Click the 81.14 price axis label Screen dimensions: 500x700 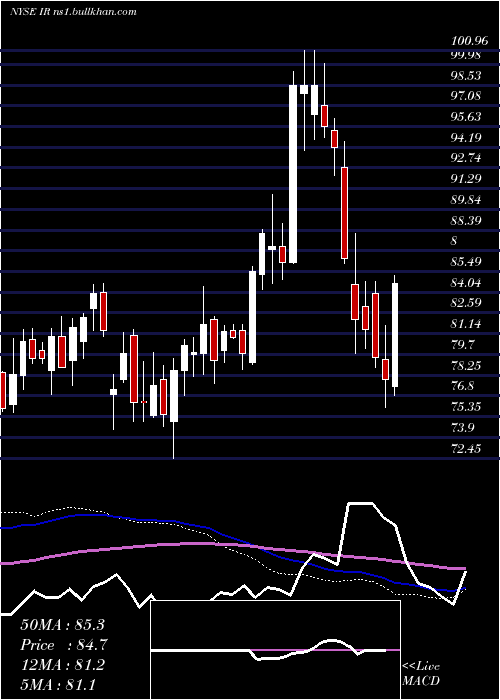coord(466,324)
